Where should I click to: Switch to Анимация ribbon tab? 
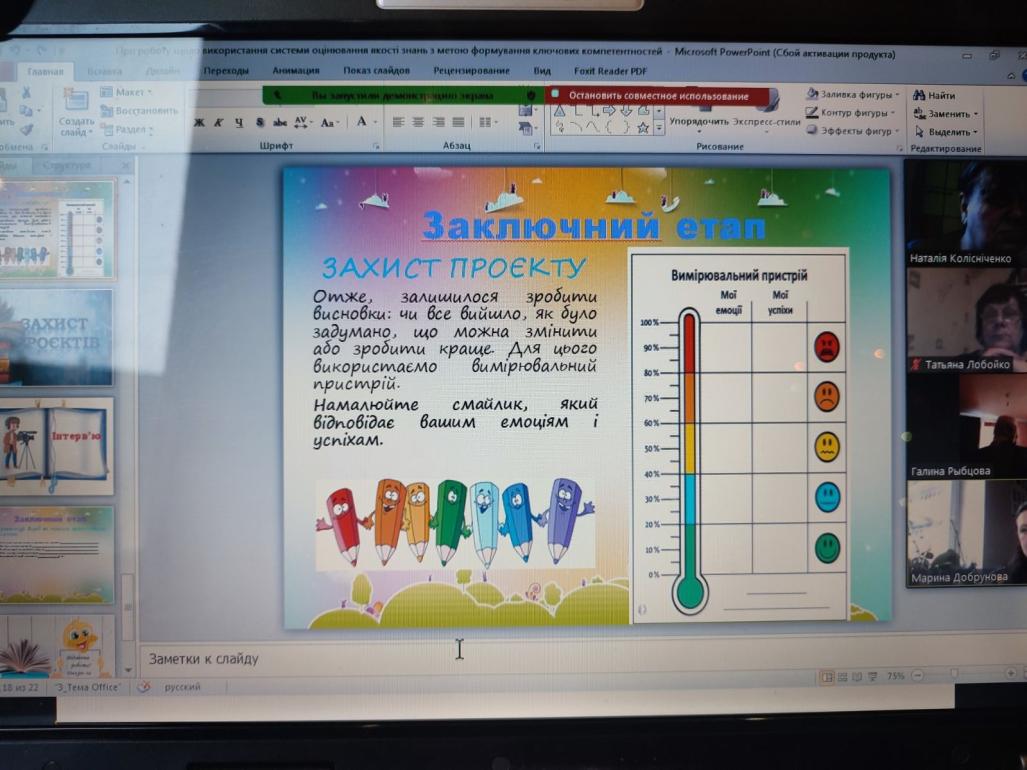coord(295,70)
